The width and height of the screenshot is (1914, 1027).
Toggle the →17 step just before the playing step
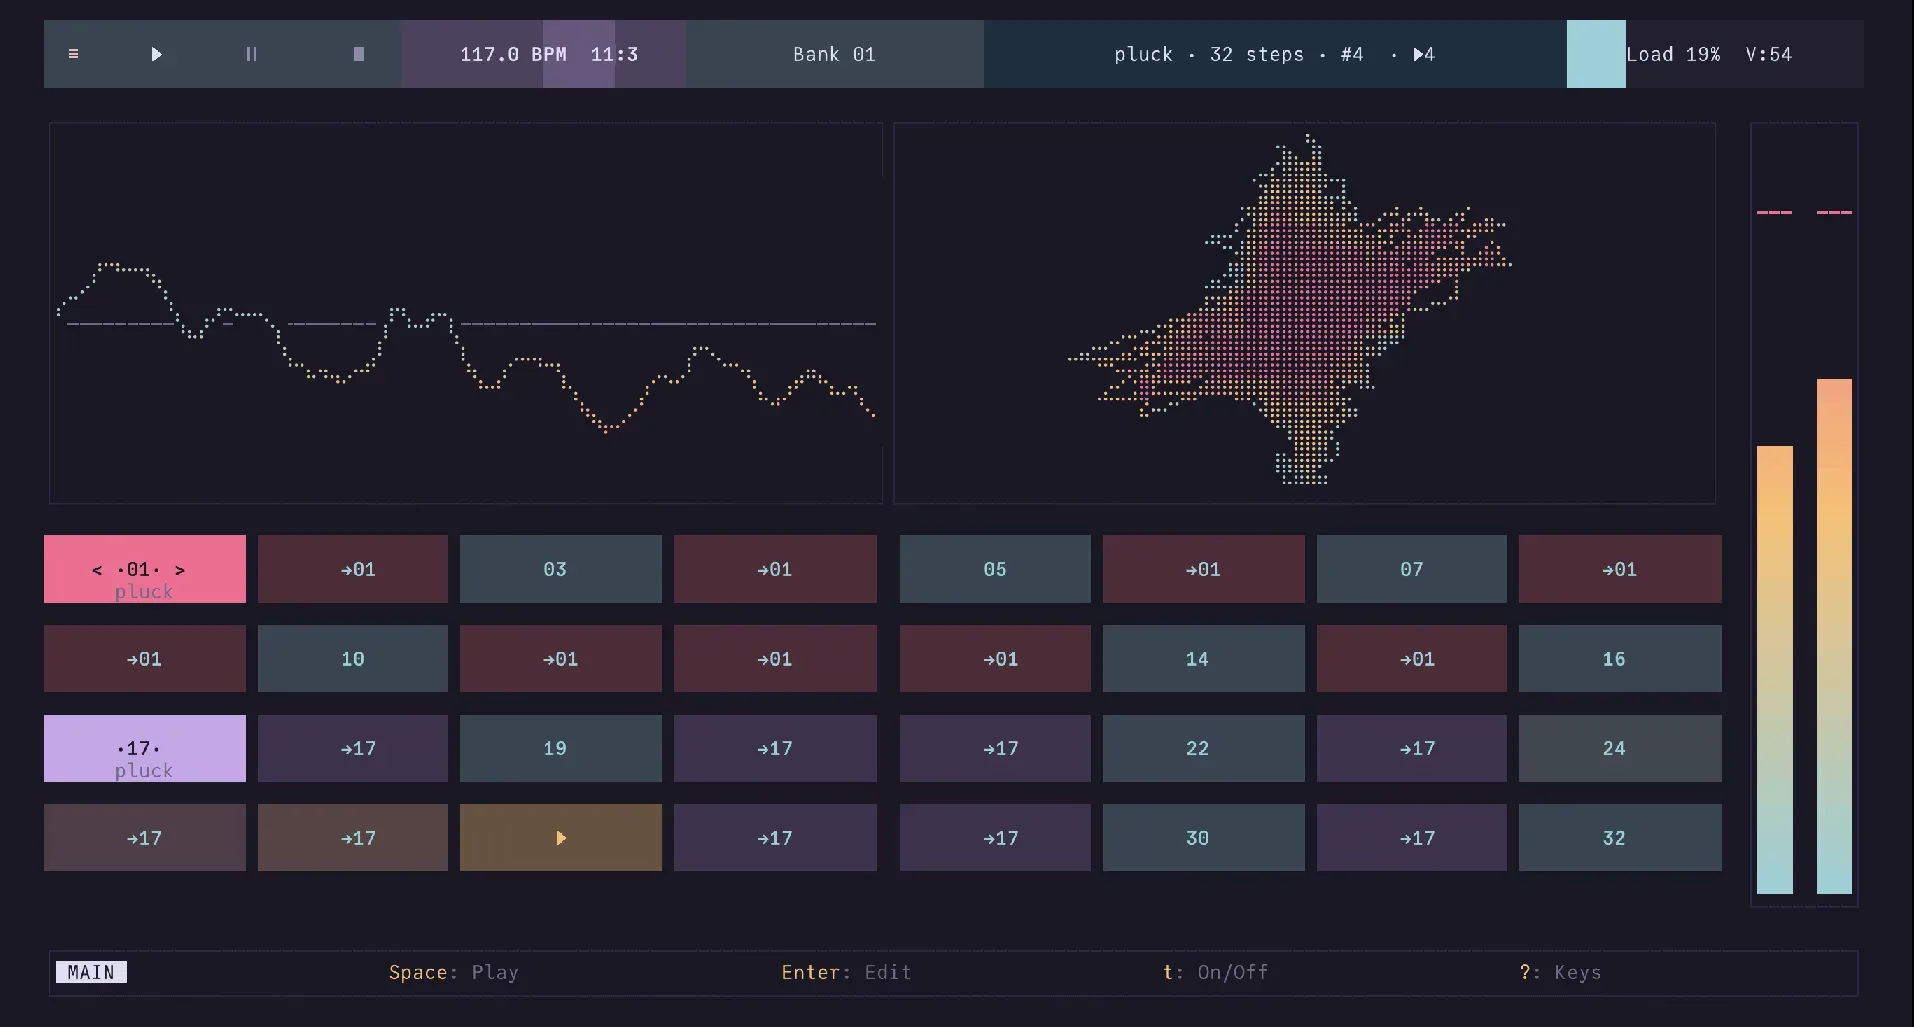point(353,838)
